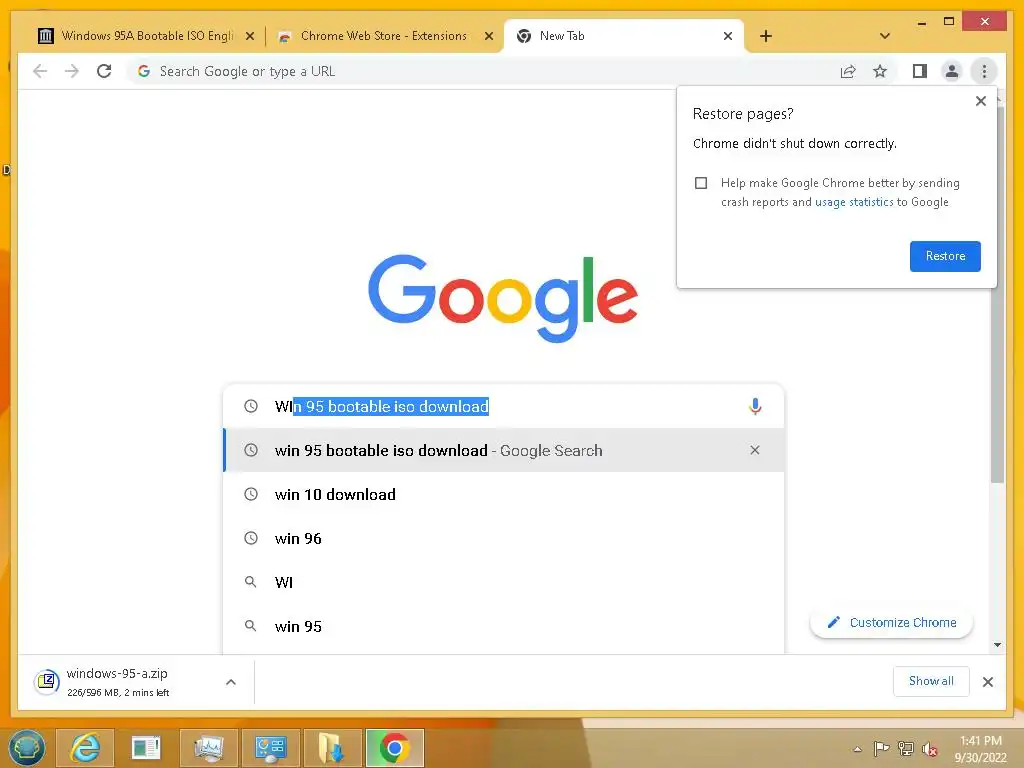Open the network tray icon
This screenshot has height=768, width=1024.
click(x=906, y=748)
